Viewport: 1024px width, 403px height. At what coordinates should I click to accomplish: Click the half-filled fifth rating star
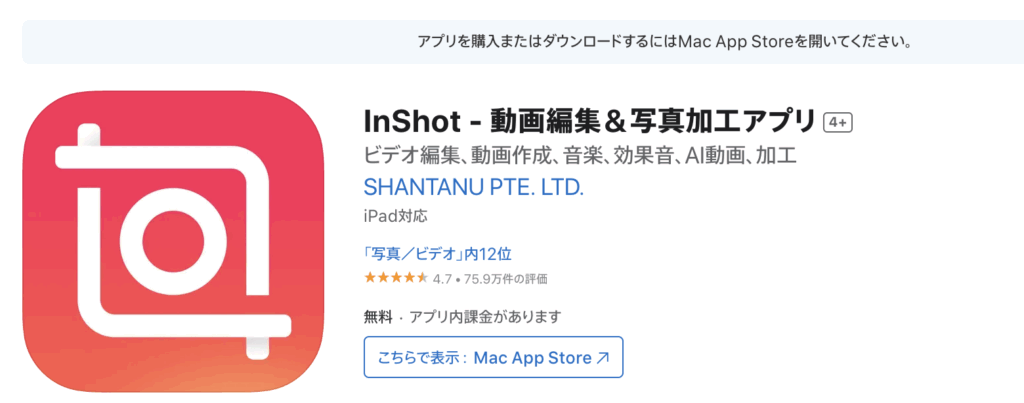[423, 278]
